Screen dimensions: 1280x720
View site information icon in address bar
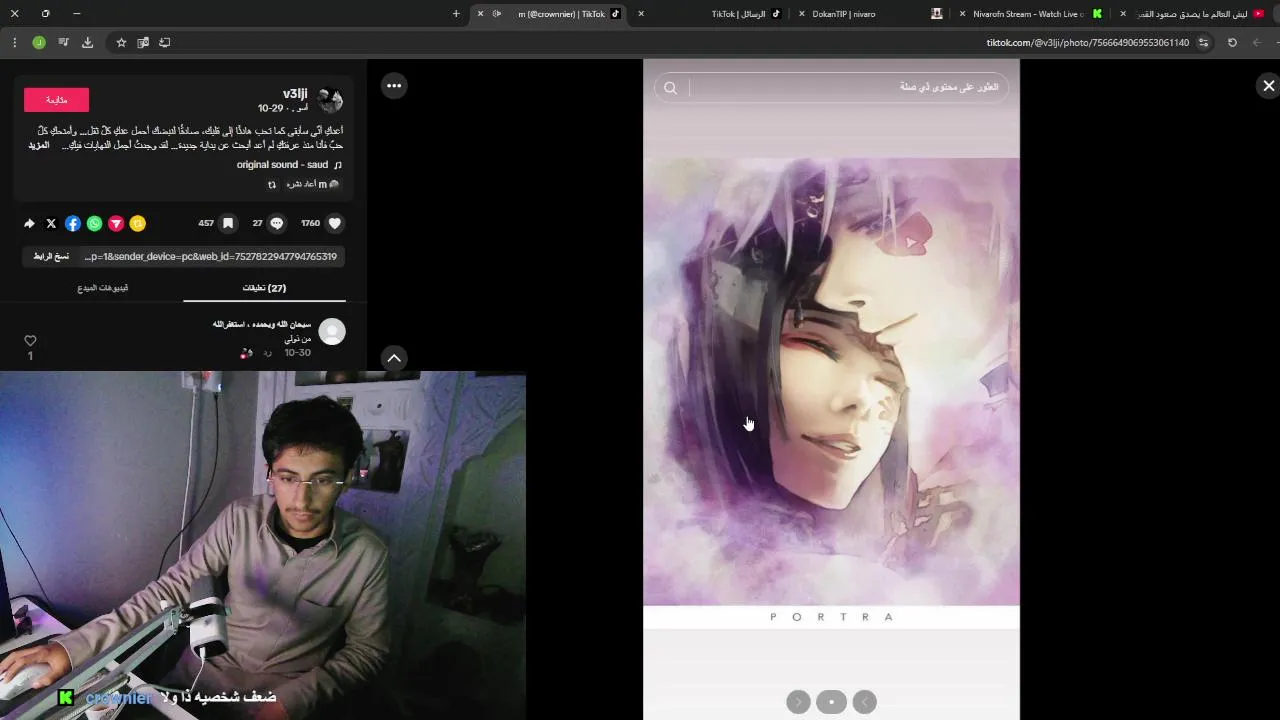(1203, 43)
